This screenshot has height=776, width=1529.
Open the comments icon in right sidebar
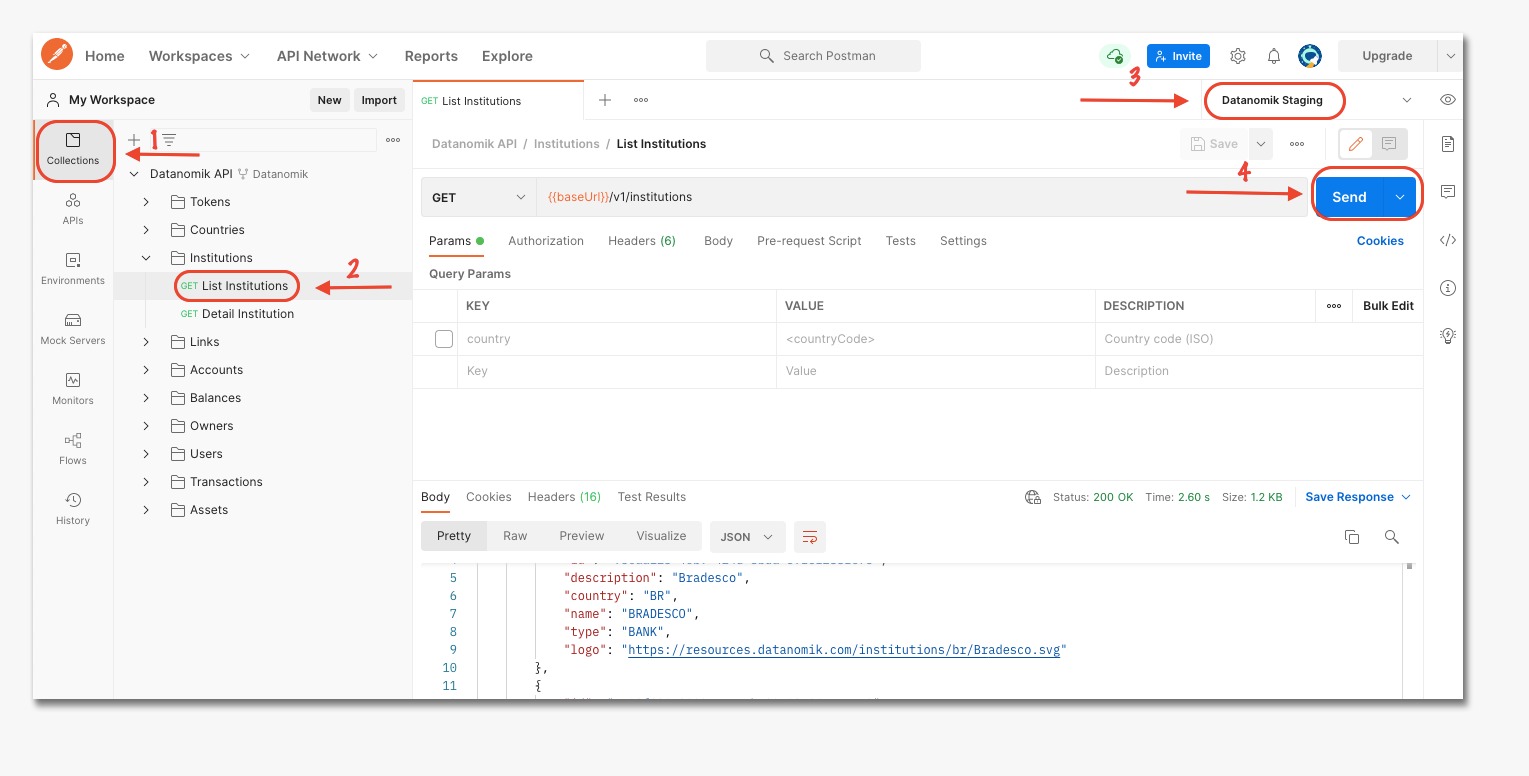coord(1447,191)
